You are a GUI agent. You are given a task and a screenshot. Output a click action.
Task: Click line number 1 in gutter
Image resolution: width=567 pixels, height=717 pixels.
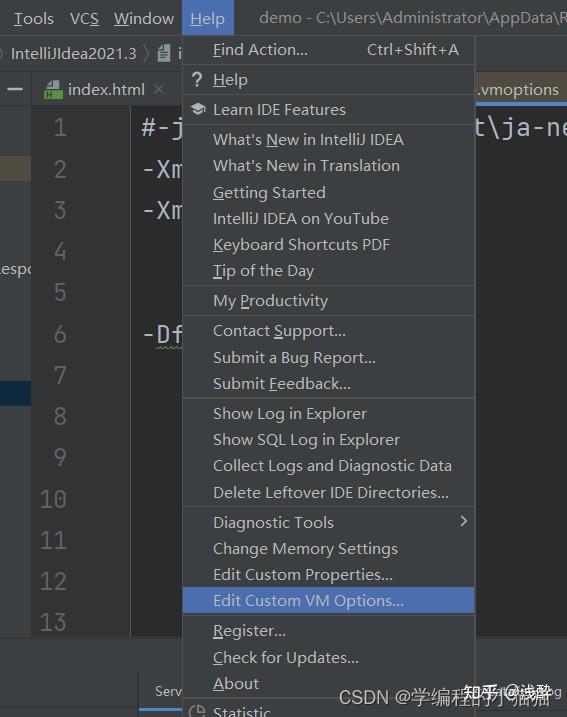click(x=59, y=127)
